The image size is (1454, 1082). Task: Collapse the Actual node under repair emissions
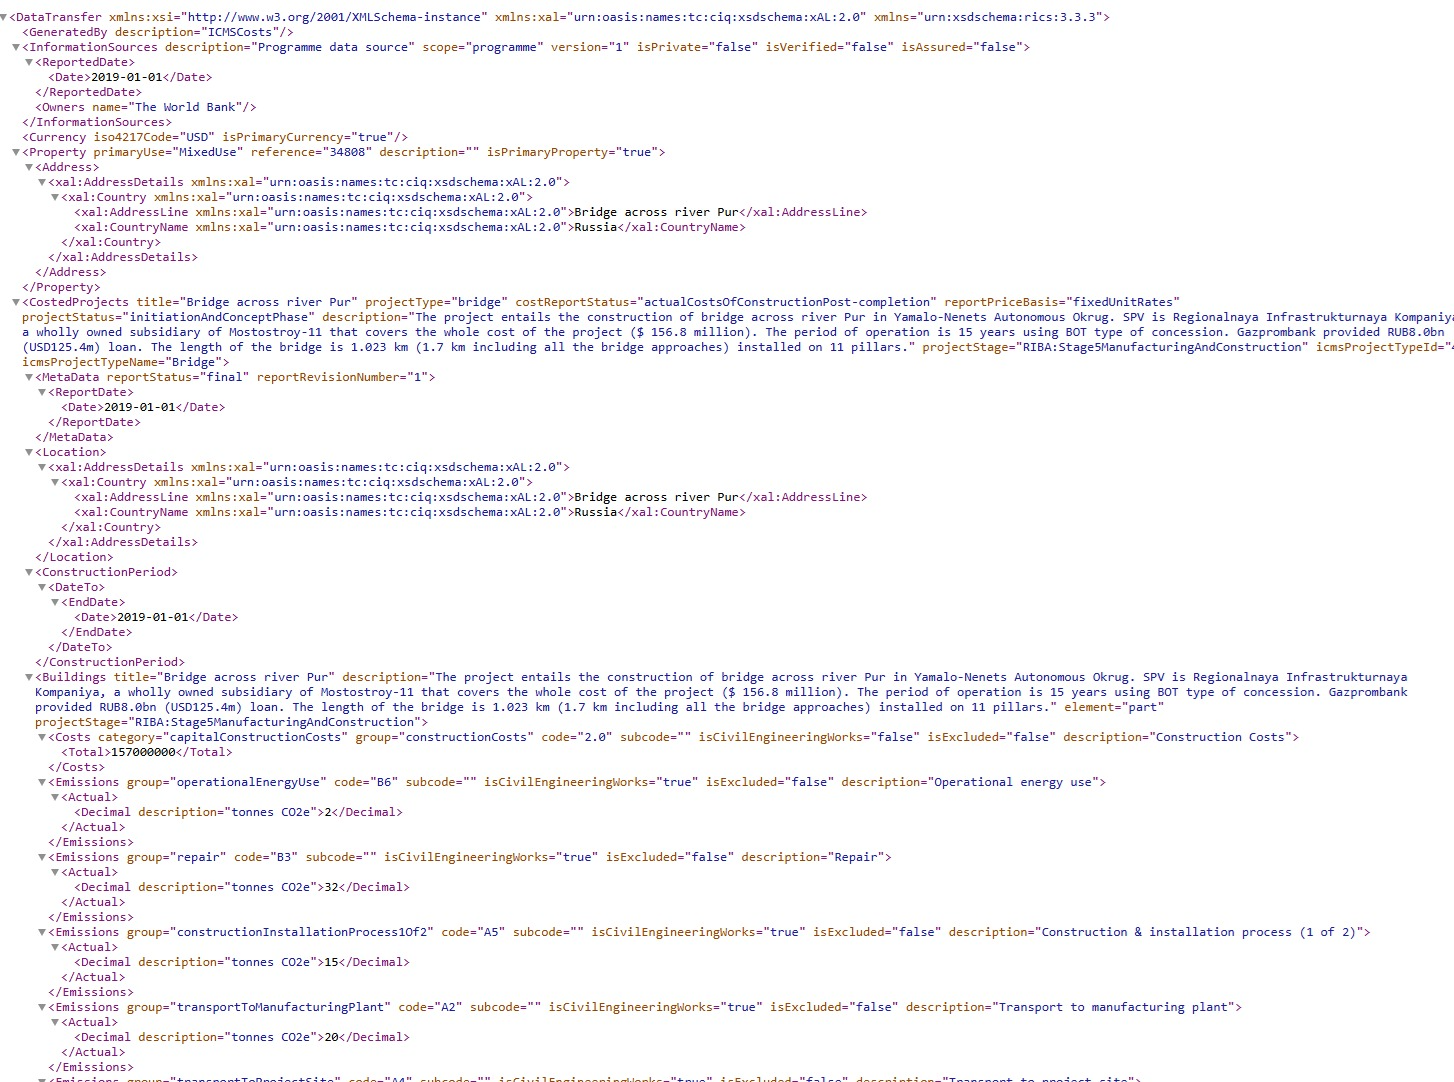click(x=55, y=872)
